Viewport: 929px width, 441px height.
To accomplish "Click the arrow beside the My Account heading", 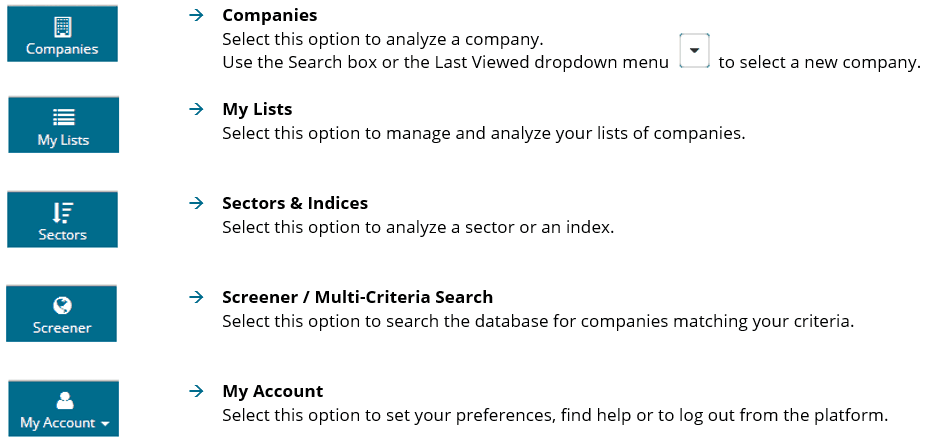I will click(x=196, y=391).
